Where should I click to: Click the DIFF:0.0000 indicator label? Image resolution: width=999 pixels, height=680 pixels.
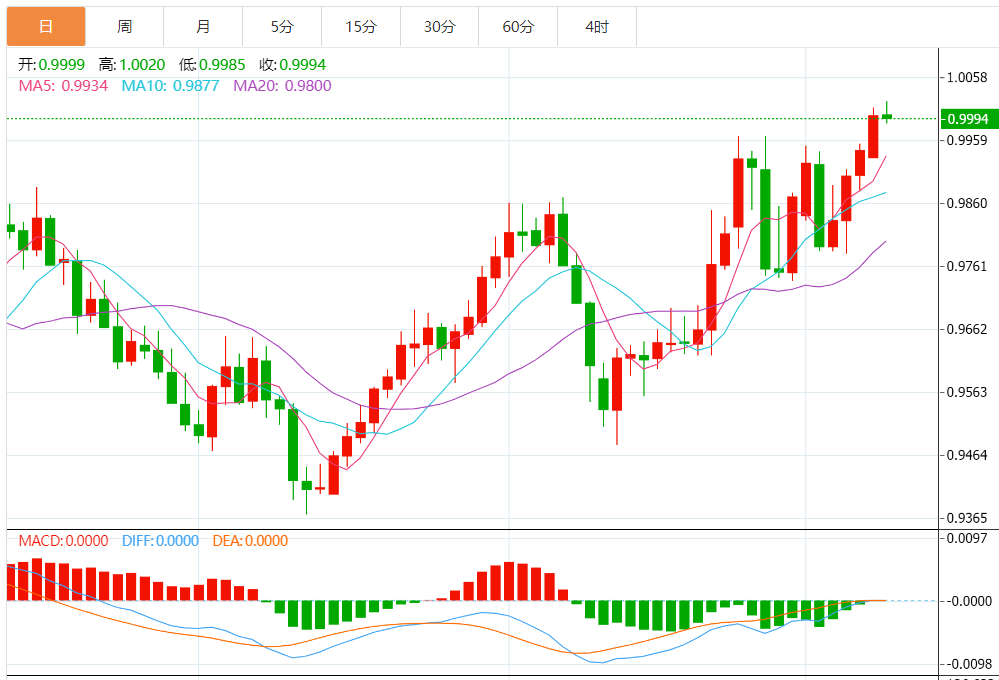[161, 541]
